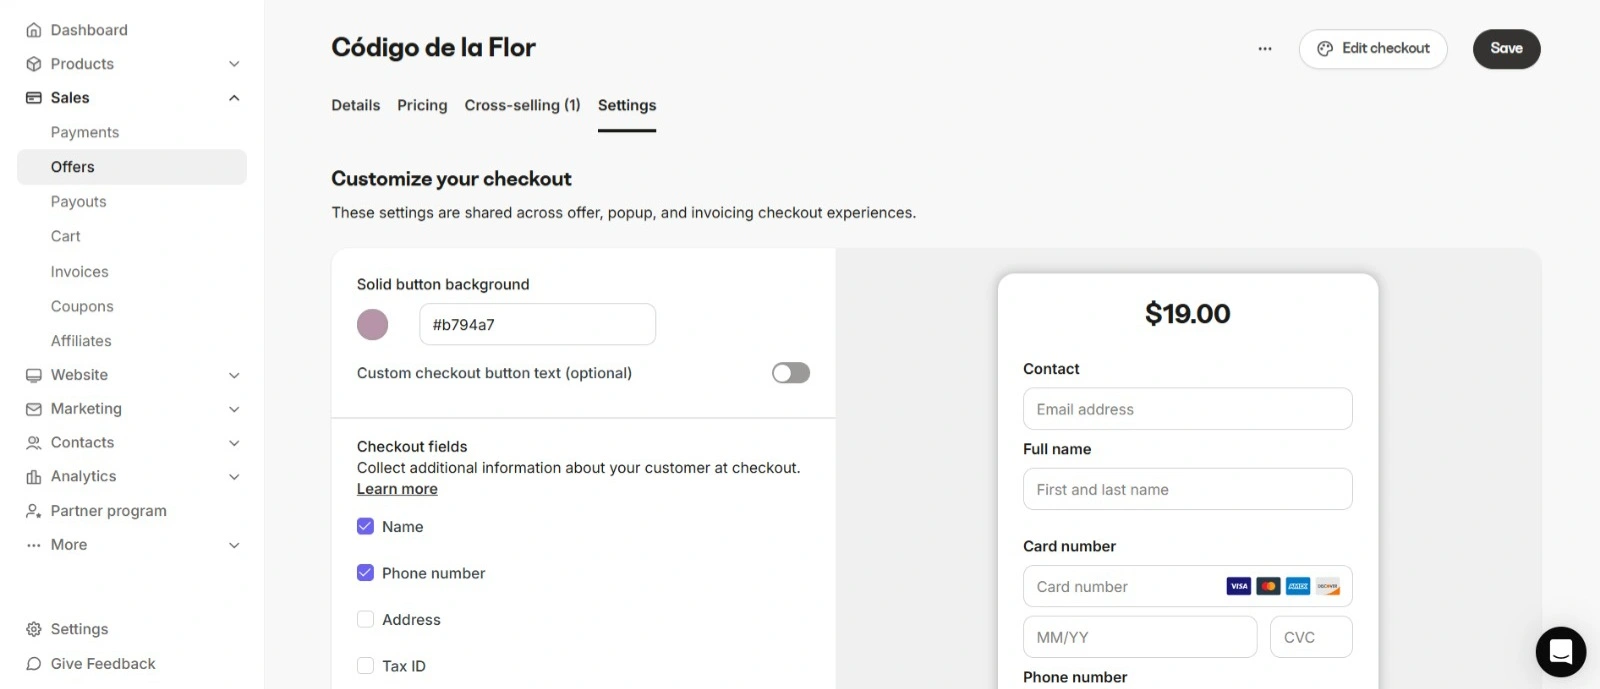Enable custom checkout button text toggle

point(790,373)
